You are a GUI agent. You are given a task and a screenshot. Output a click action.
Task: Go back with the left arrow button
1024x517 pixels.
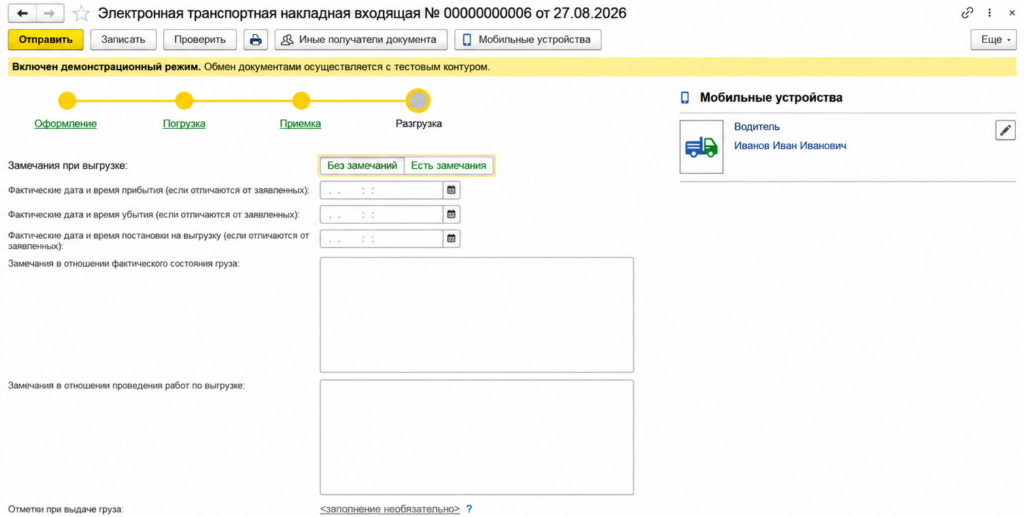pyautogui.click(x=22, y=13)
